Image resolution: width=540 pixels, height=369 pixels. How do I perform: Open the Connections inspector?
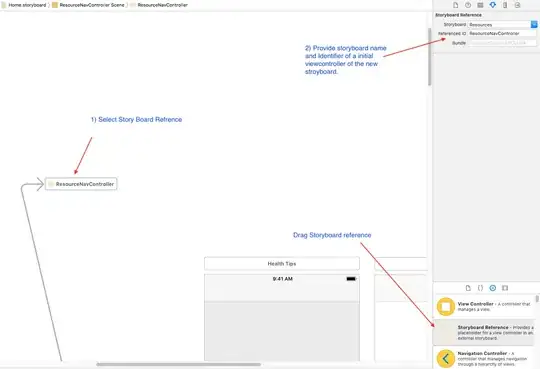(x=517, y=5)
